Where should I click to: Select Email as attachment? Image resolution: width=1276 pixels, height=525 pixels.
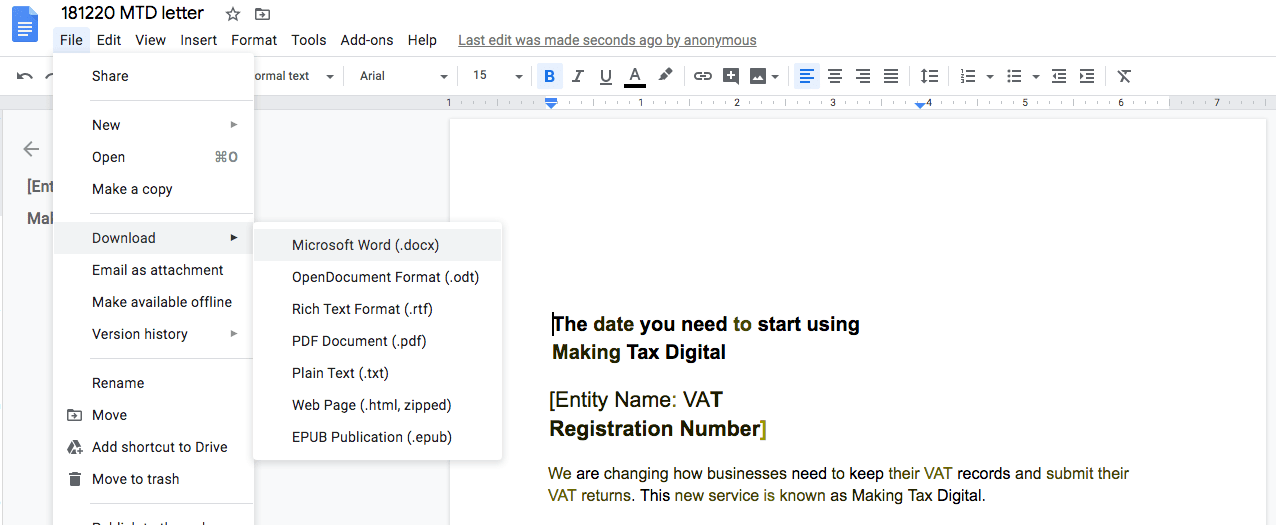(154, 270)
